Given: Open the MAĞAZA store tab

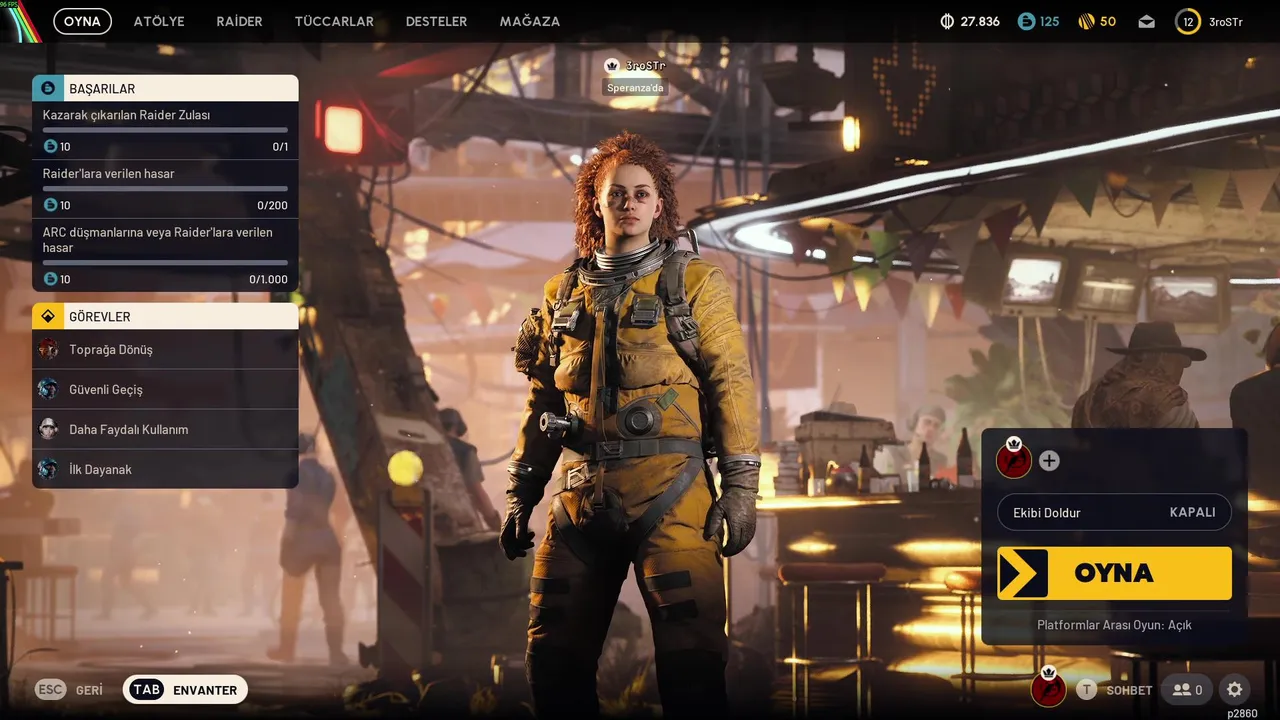Looking at the screenshot, I should point(530,21).
